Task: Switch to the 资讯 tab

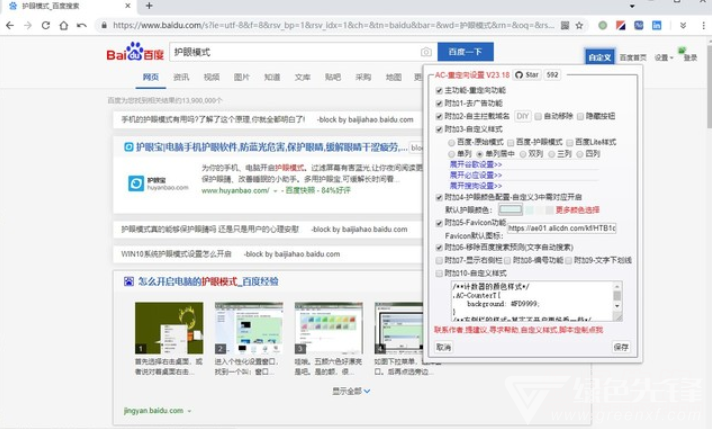Action: [181, 77]
